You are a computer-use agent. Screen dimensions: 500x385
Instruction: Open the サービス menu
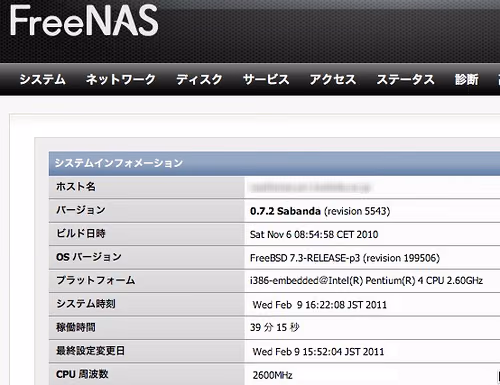coord(266,79)
